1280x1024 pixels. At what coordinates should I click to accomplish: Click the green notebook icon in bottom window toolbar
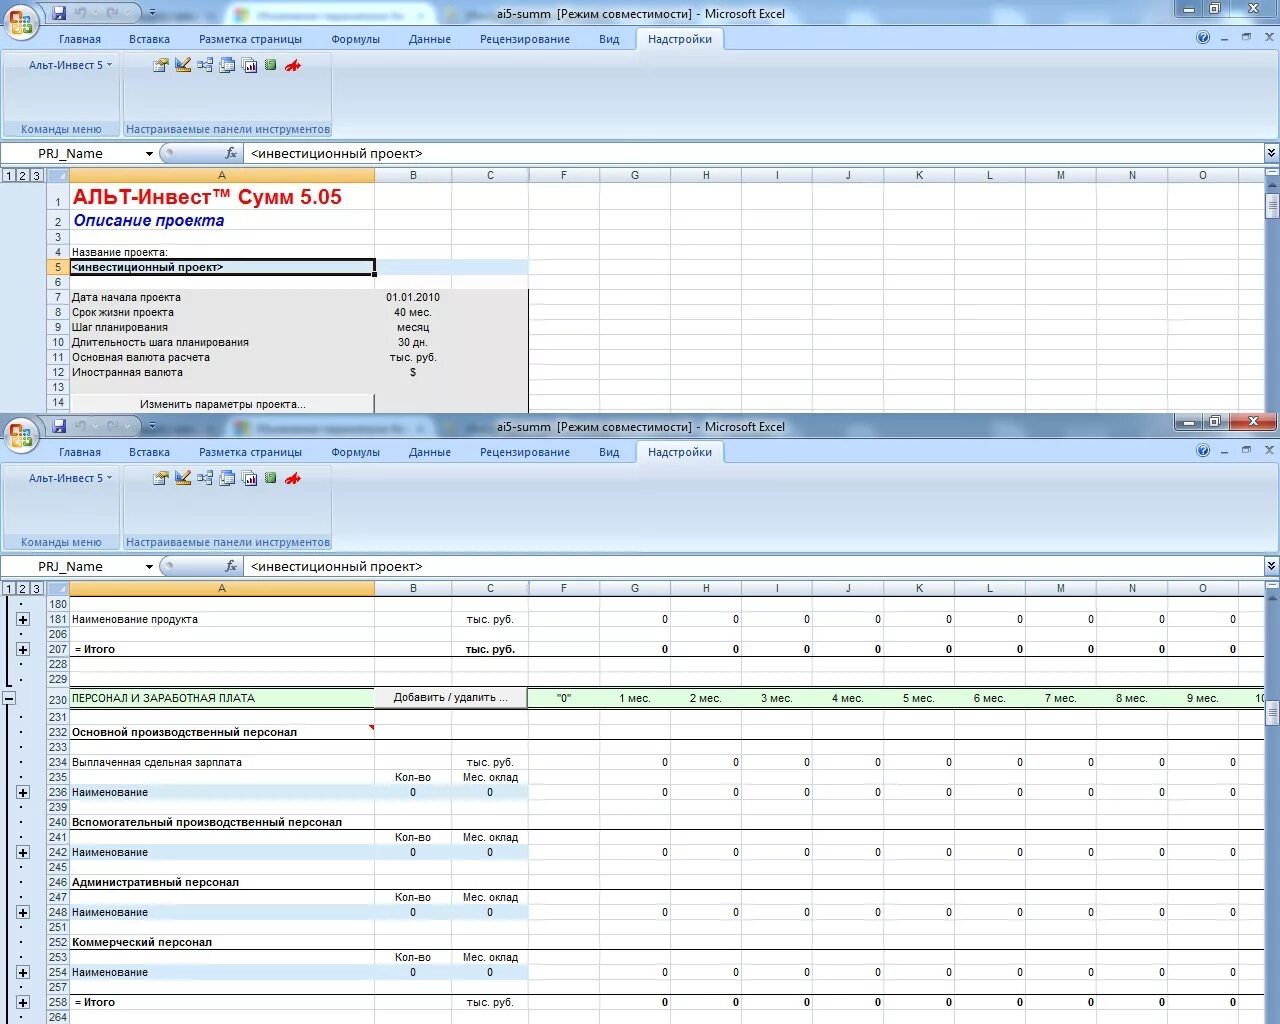[270, 478]
